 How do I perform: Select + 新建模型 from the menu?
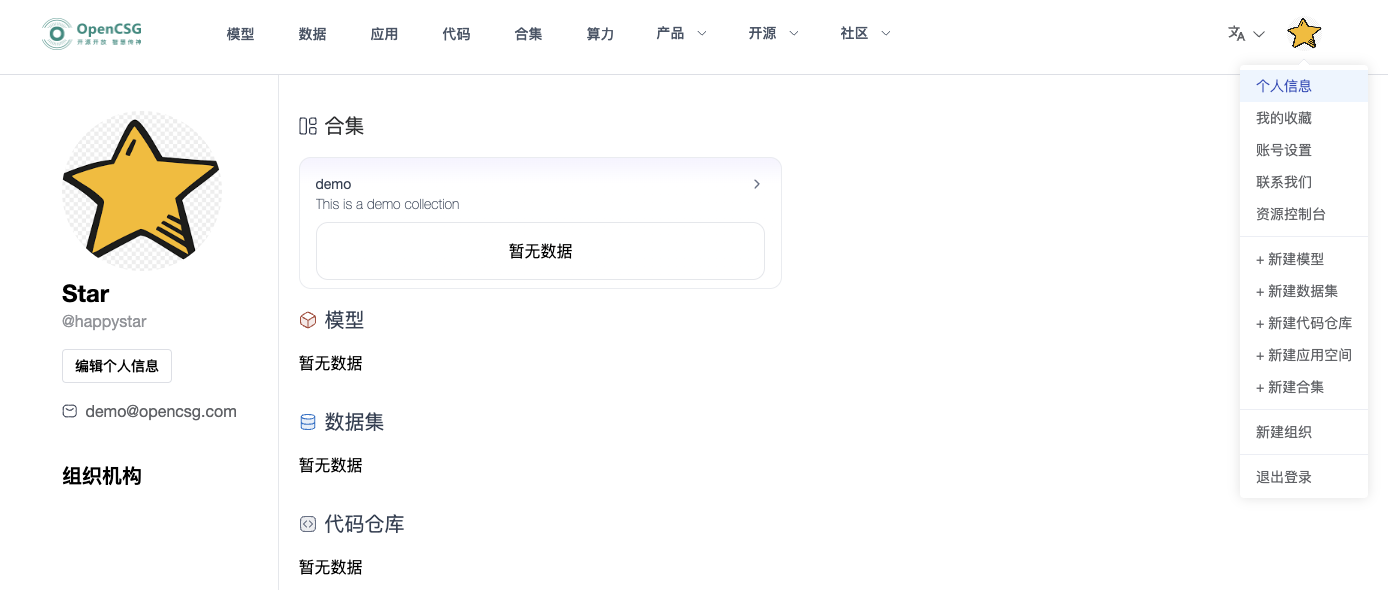[1290, 259]
